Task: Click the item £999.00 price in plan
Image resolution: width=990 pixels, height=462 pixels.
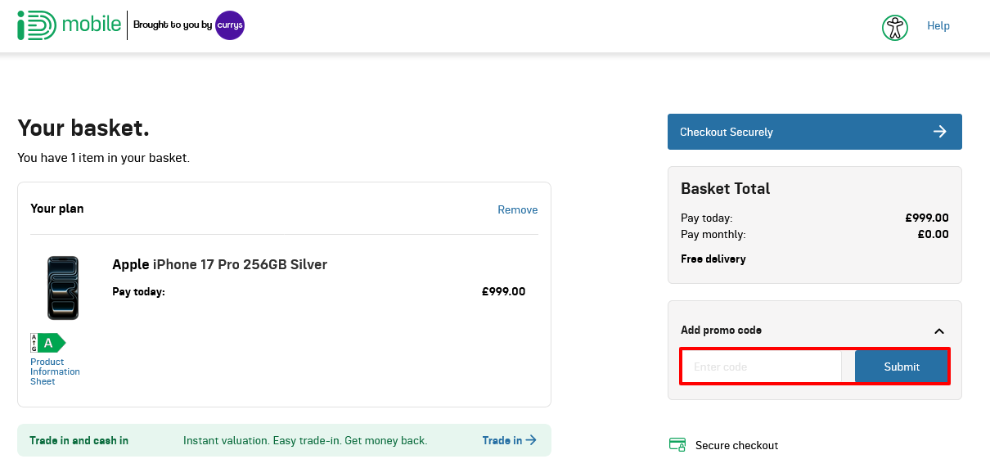Action: click(503, 292)
